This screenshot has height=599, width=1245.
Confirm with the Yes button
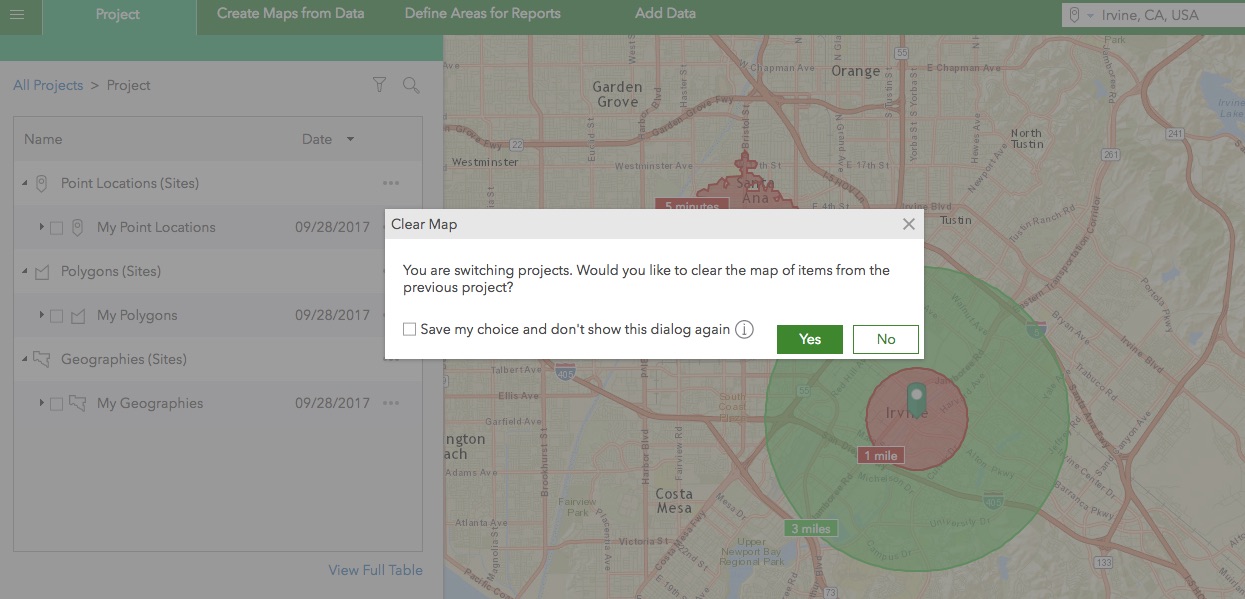click(x=810, y=339)
